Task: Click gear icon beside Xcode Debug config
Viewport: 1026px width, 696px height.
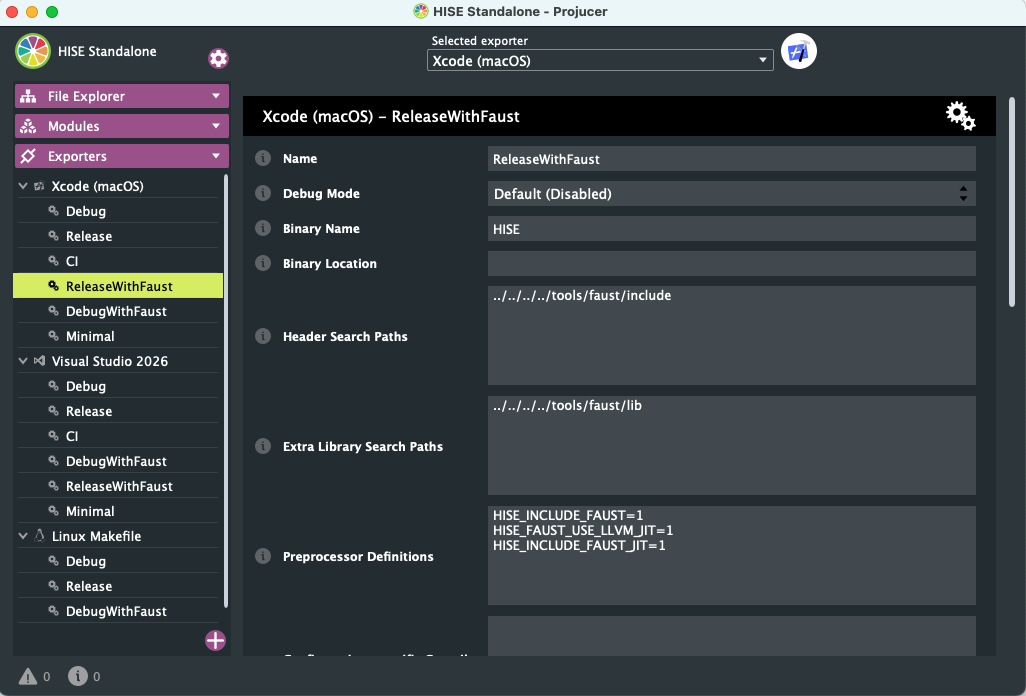Action: click(54, 211)
